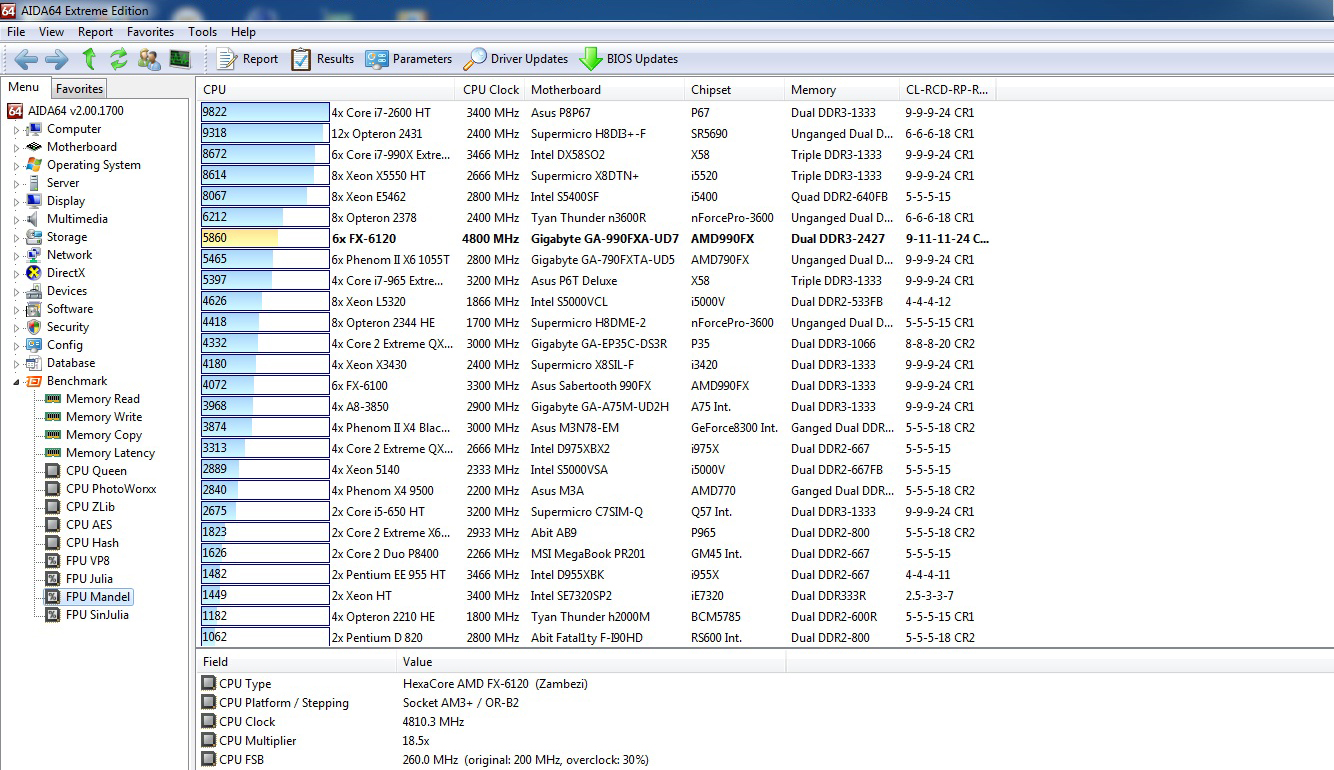Open the Memory Write benchmark
The width and height of the screenshot is (1334, 770).
click(103, 417)
